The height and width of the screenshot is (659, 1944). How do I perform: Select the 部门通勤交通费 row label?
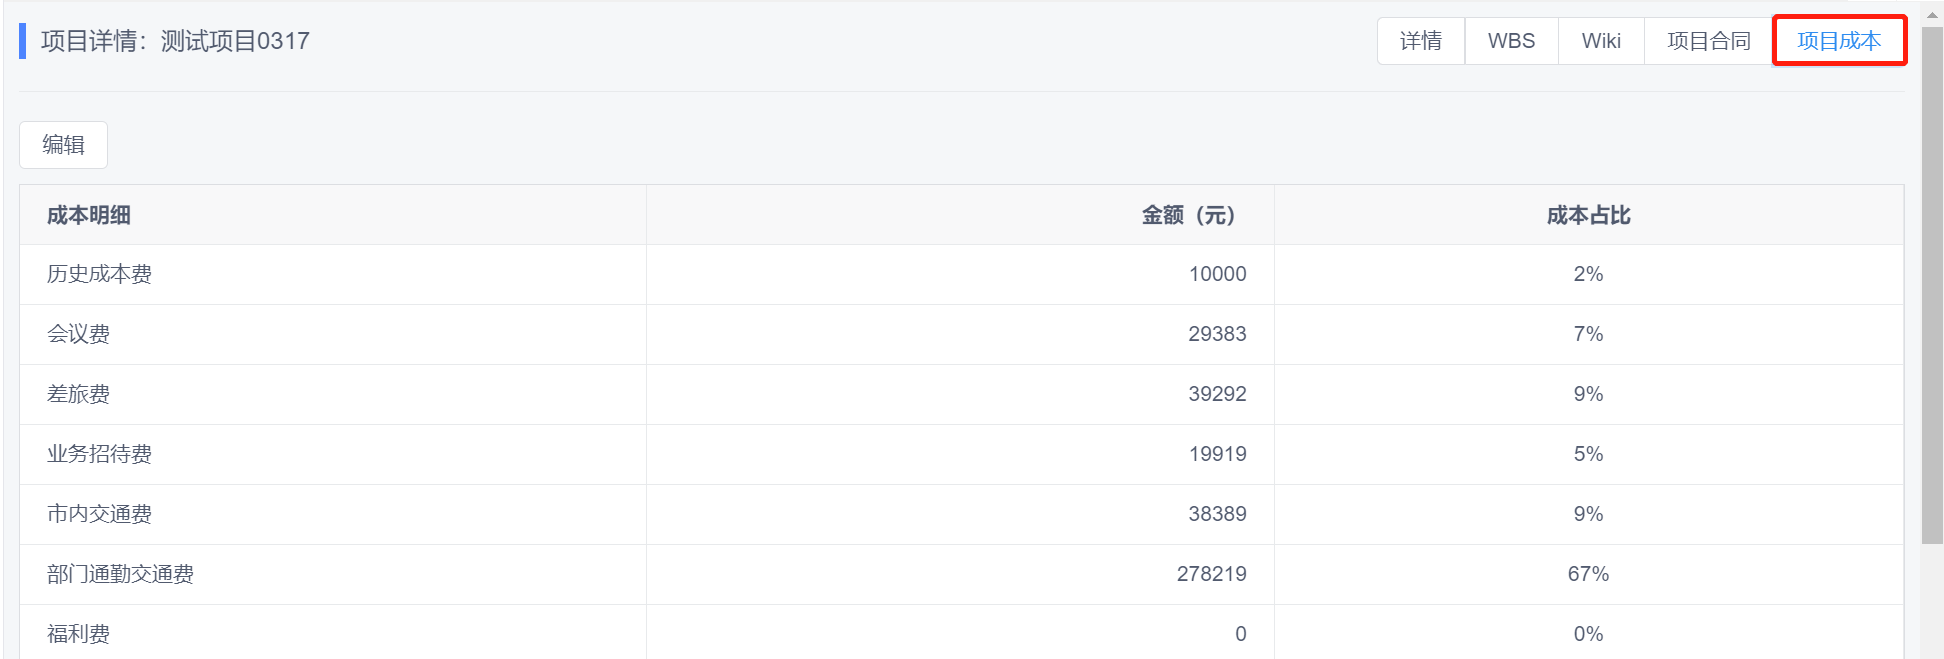coord(120,574)
